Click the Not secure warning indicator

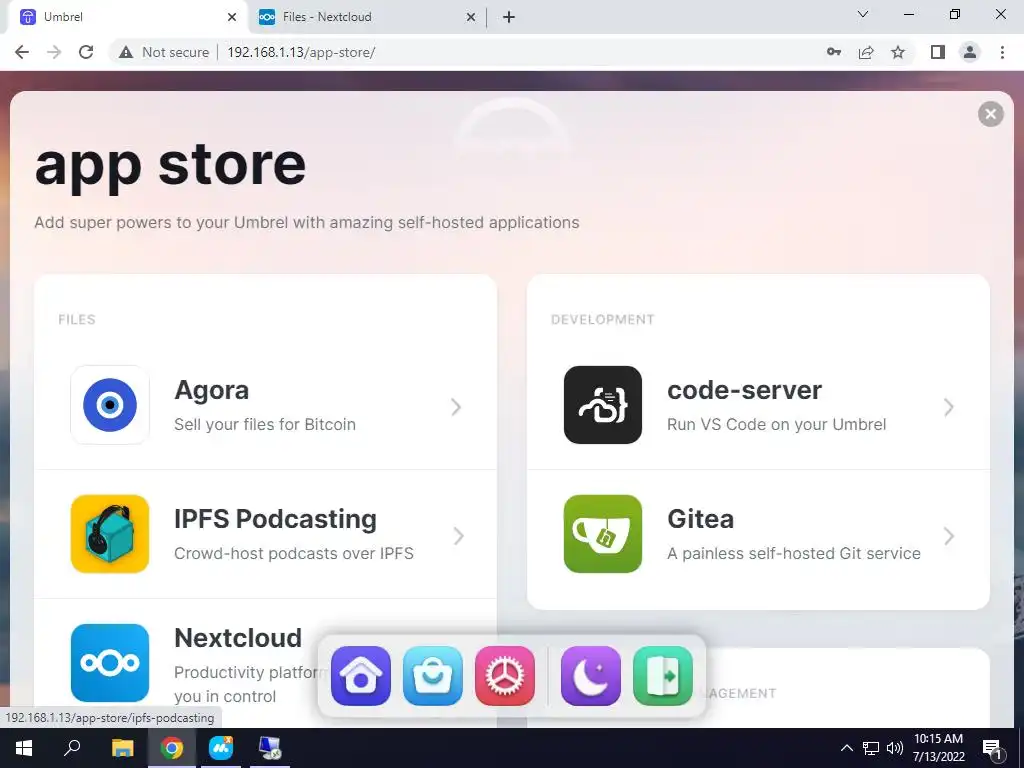click(164, 52)
